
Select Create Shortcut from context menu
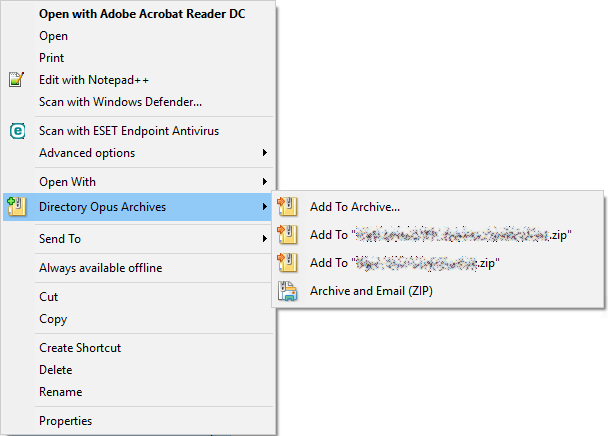(x=80, y=348)
